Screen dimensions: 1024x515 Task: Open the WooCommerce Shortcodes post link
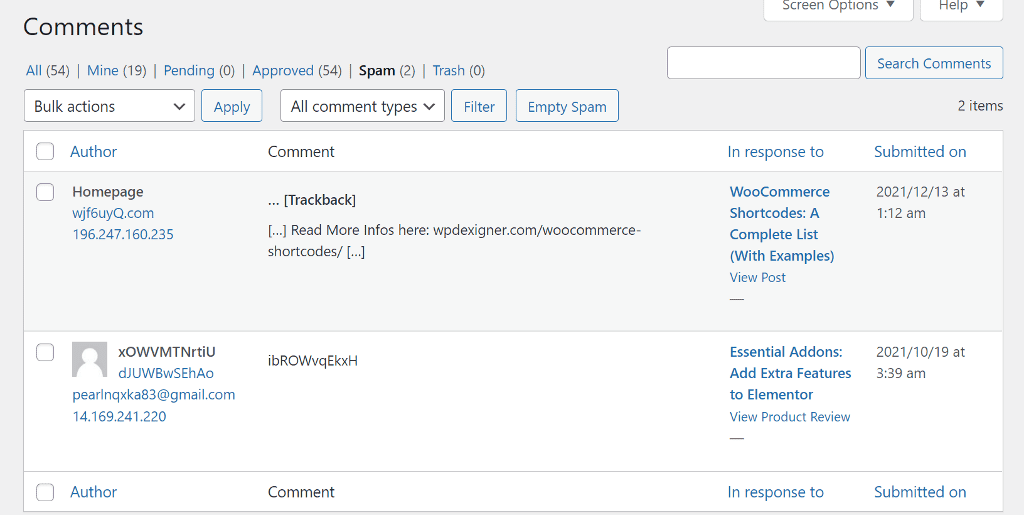pyautogui.click(x=781, y=223)
